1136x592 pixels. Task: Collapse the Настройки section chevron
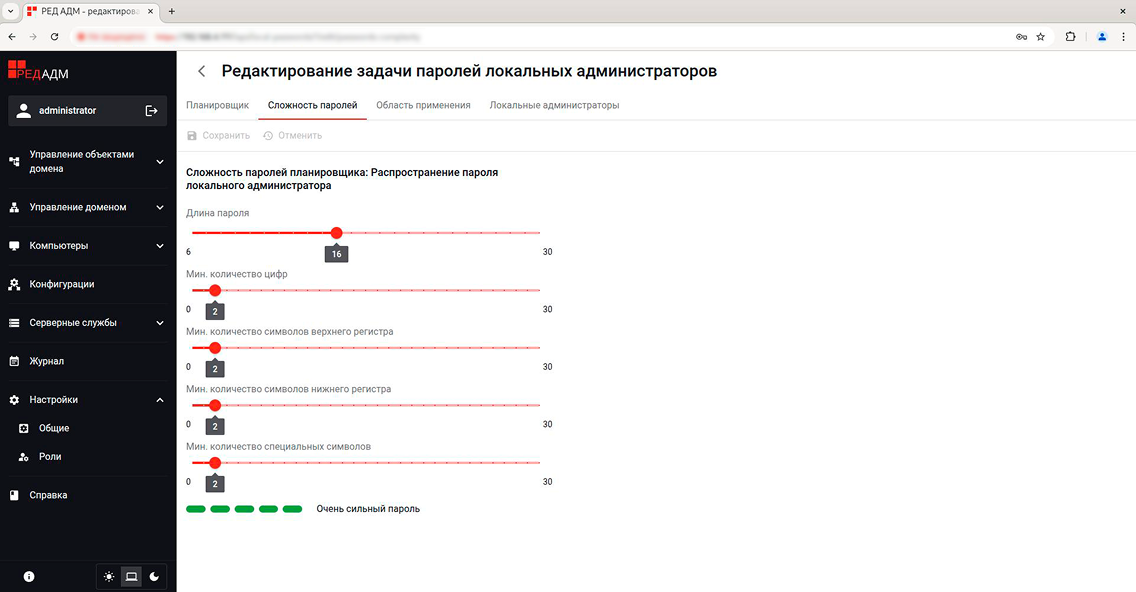(x=160, y=400)
